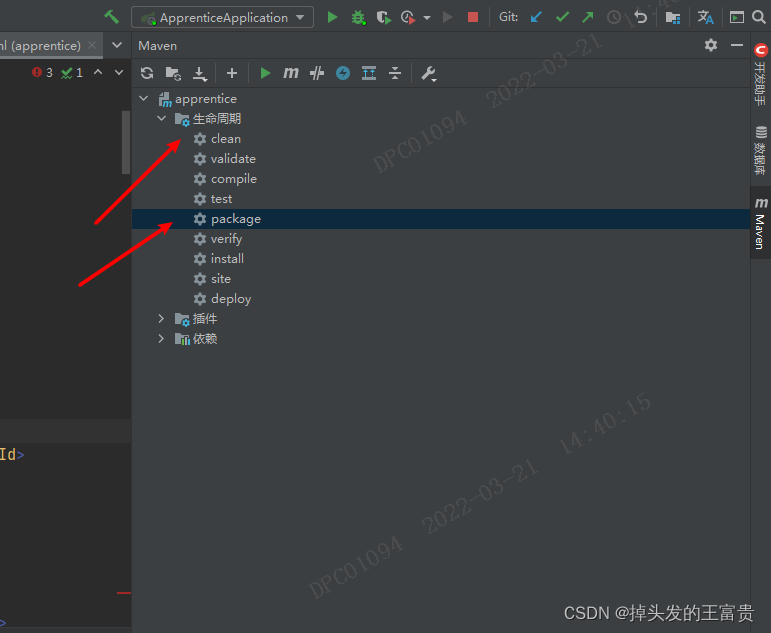
Task: Click the apprentice project label
Action: 206,99
